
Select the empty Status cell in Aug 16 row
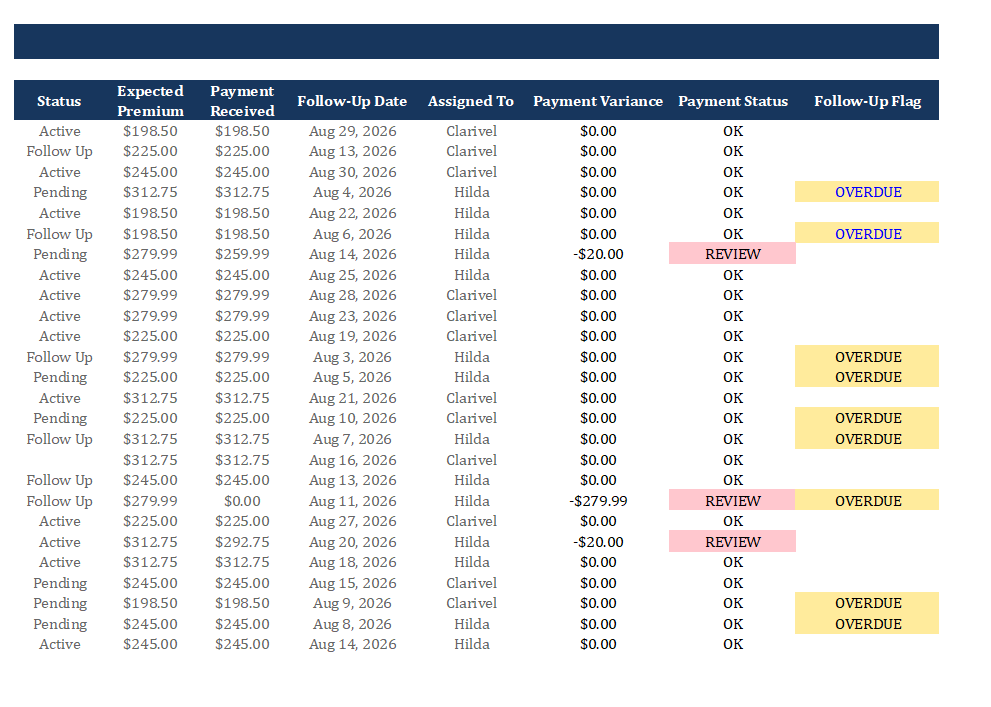(59, 460)
